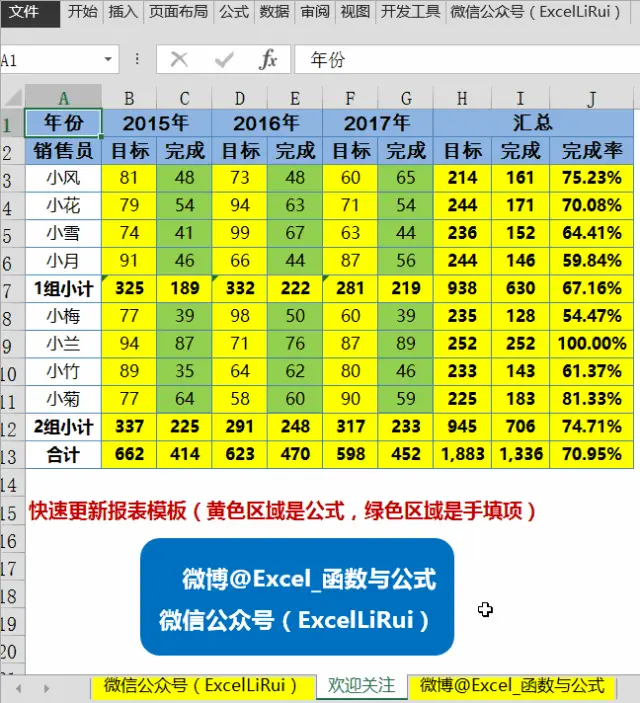
Task: Click the select-all corner triangle
Action: click(x=12, y=97)
